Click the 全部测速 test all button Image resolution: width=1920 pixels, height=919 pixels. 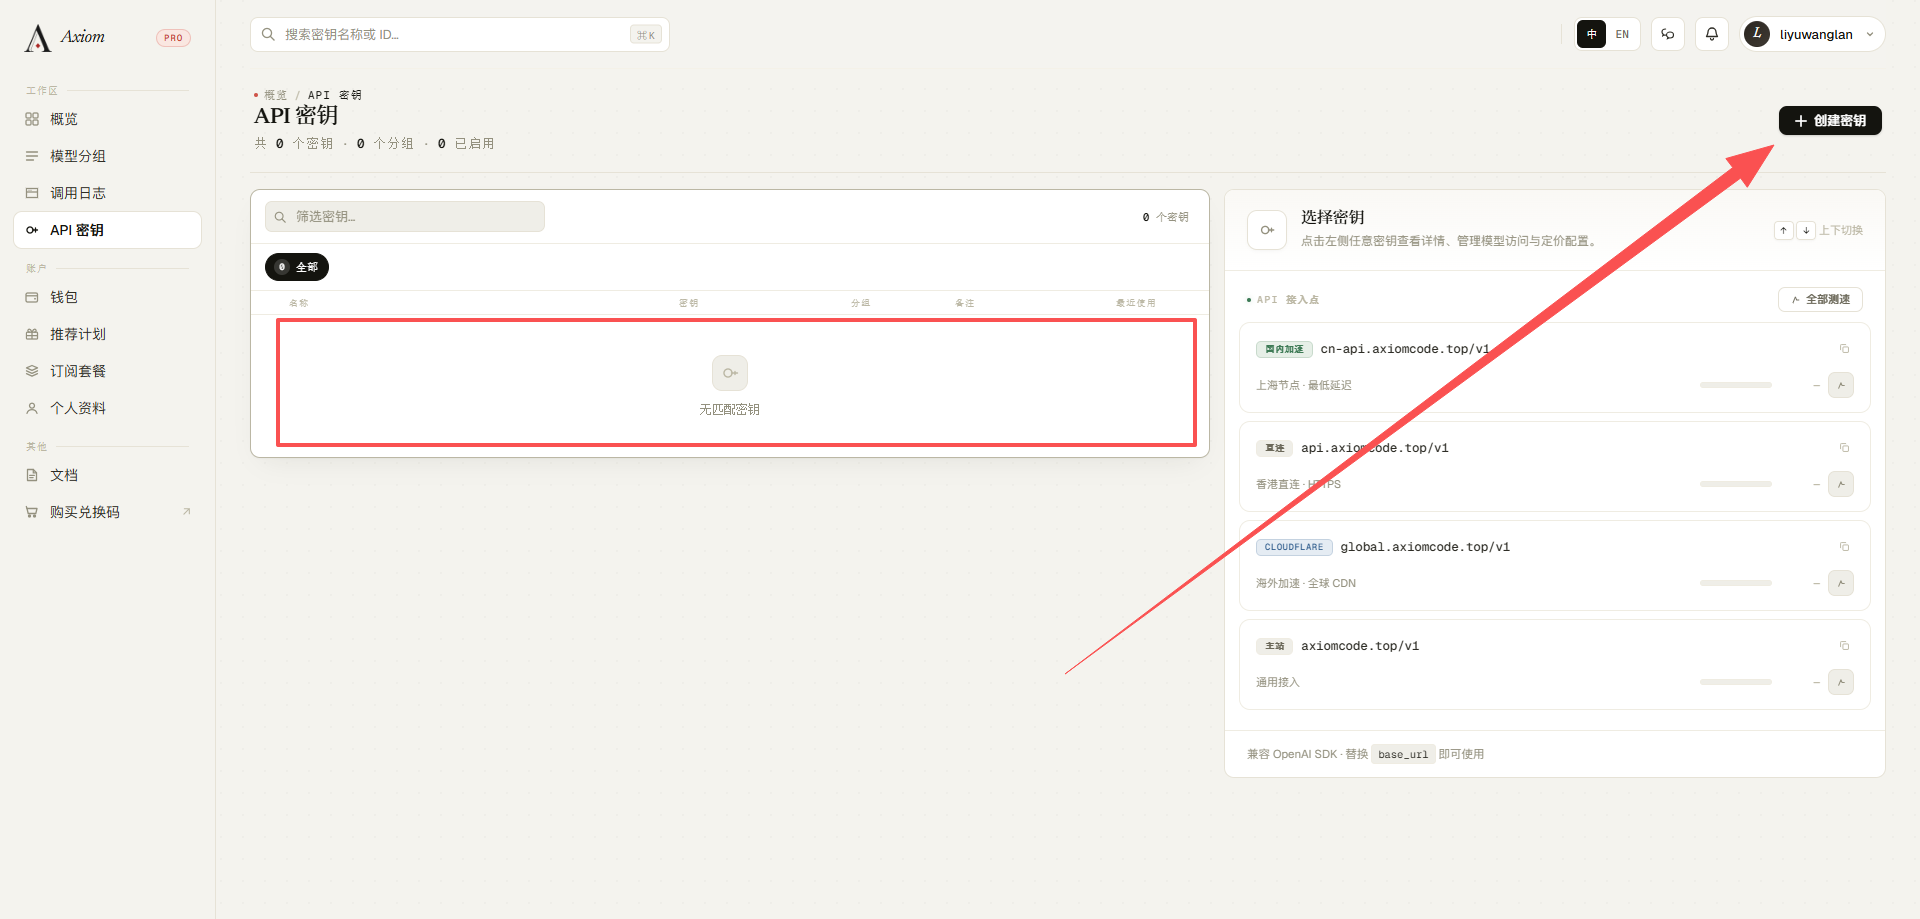(x=1820, y=300)
